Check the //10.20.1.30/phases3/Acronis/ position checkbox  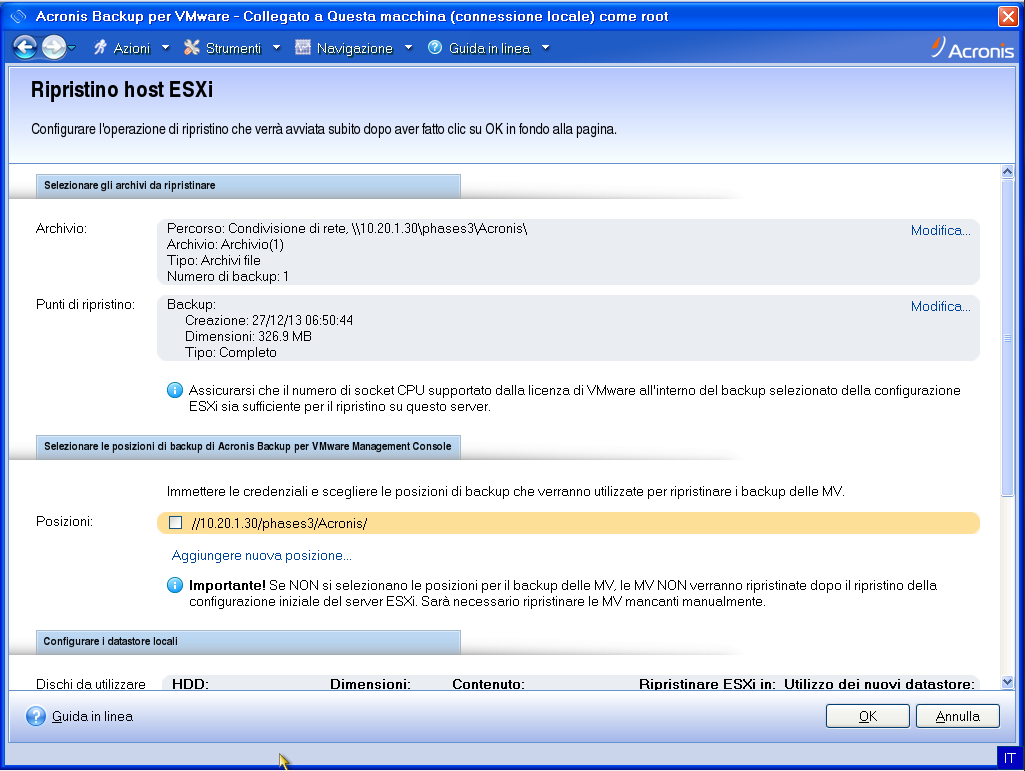pyautogui.click(x=175, y=523)
